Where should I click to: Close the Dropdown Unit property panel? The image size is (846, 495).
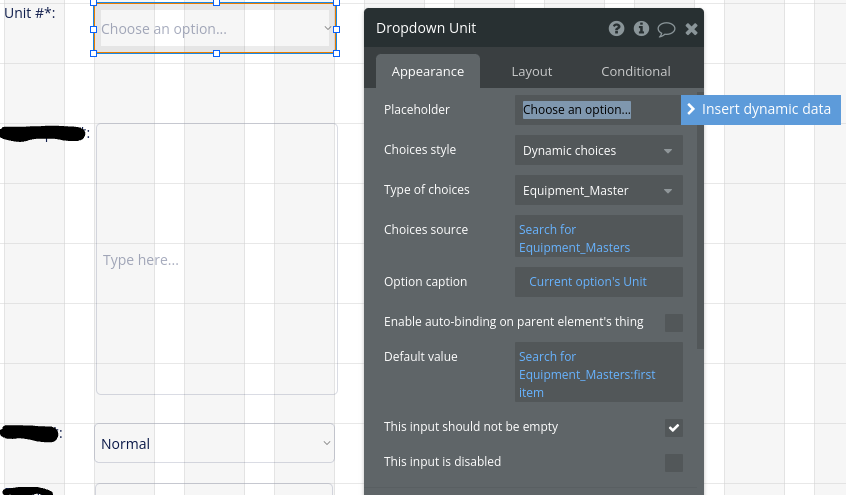(691, 29)
